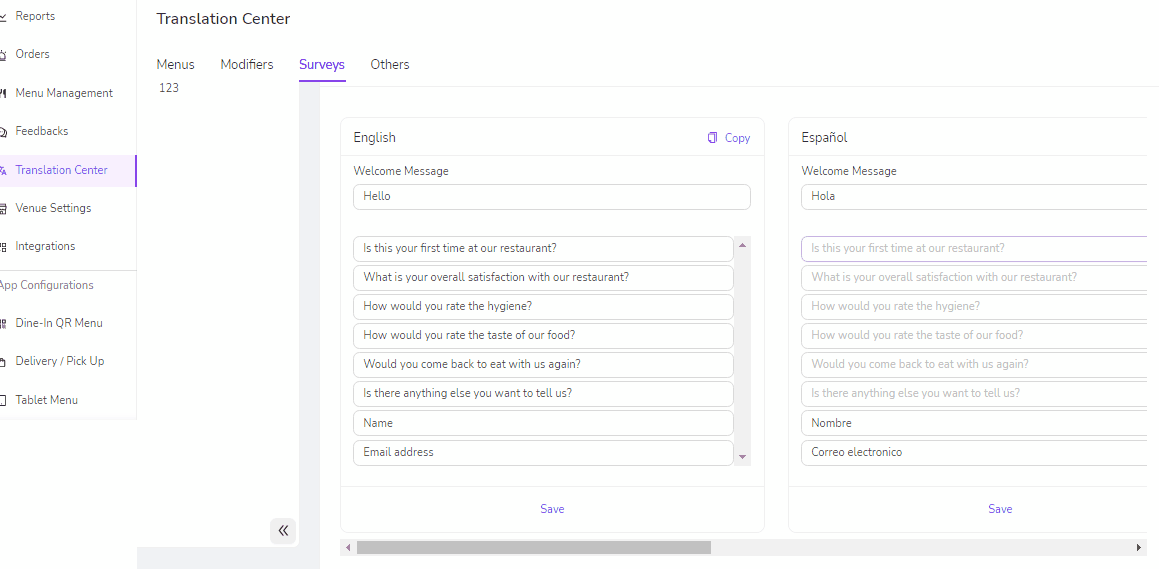Click the copy icon in the English card
The image size is (1159, 569).
pyautogui.click(x=713, y=137)
